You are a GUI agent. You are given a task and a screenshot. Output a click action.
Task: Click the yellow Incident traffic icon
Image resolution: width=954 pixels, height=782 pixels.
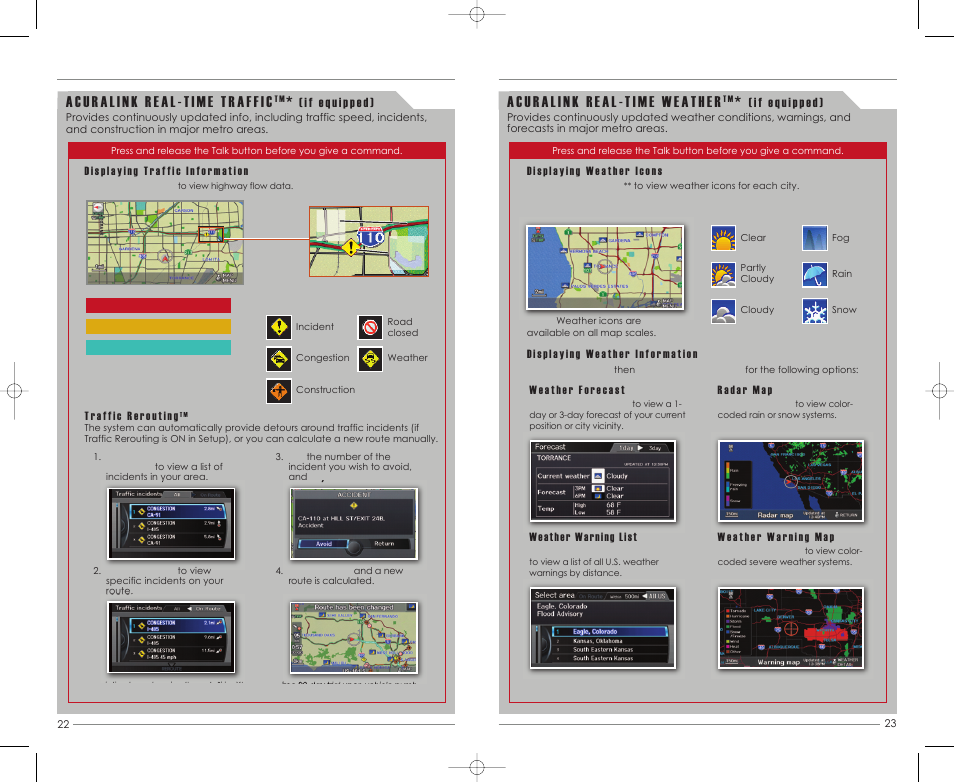[279, 327]
